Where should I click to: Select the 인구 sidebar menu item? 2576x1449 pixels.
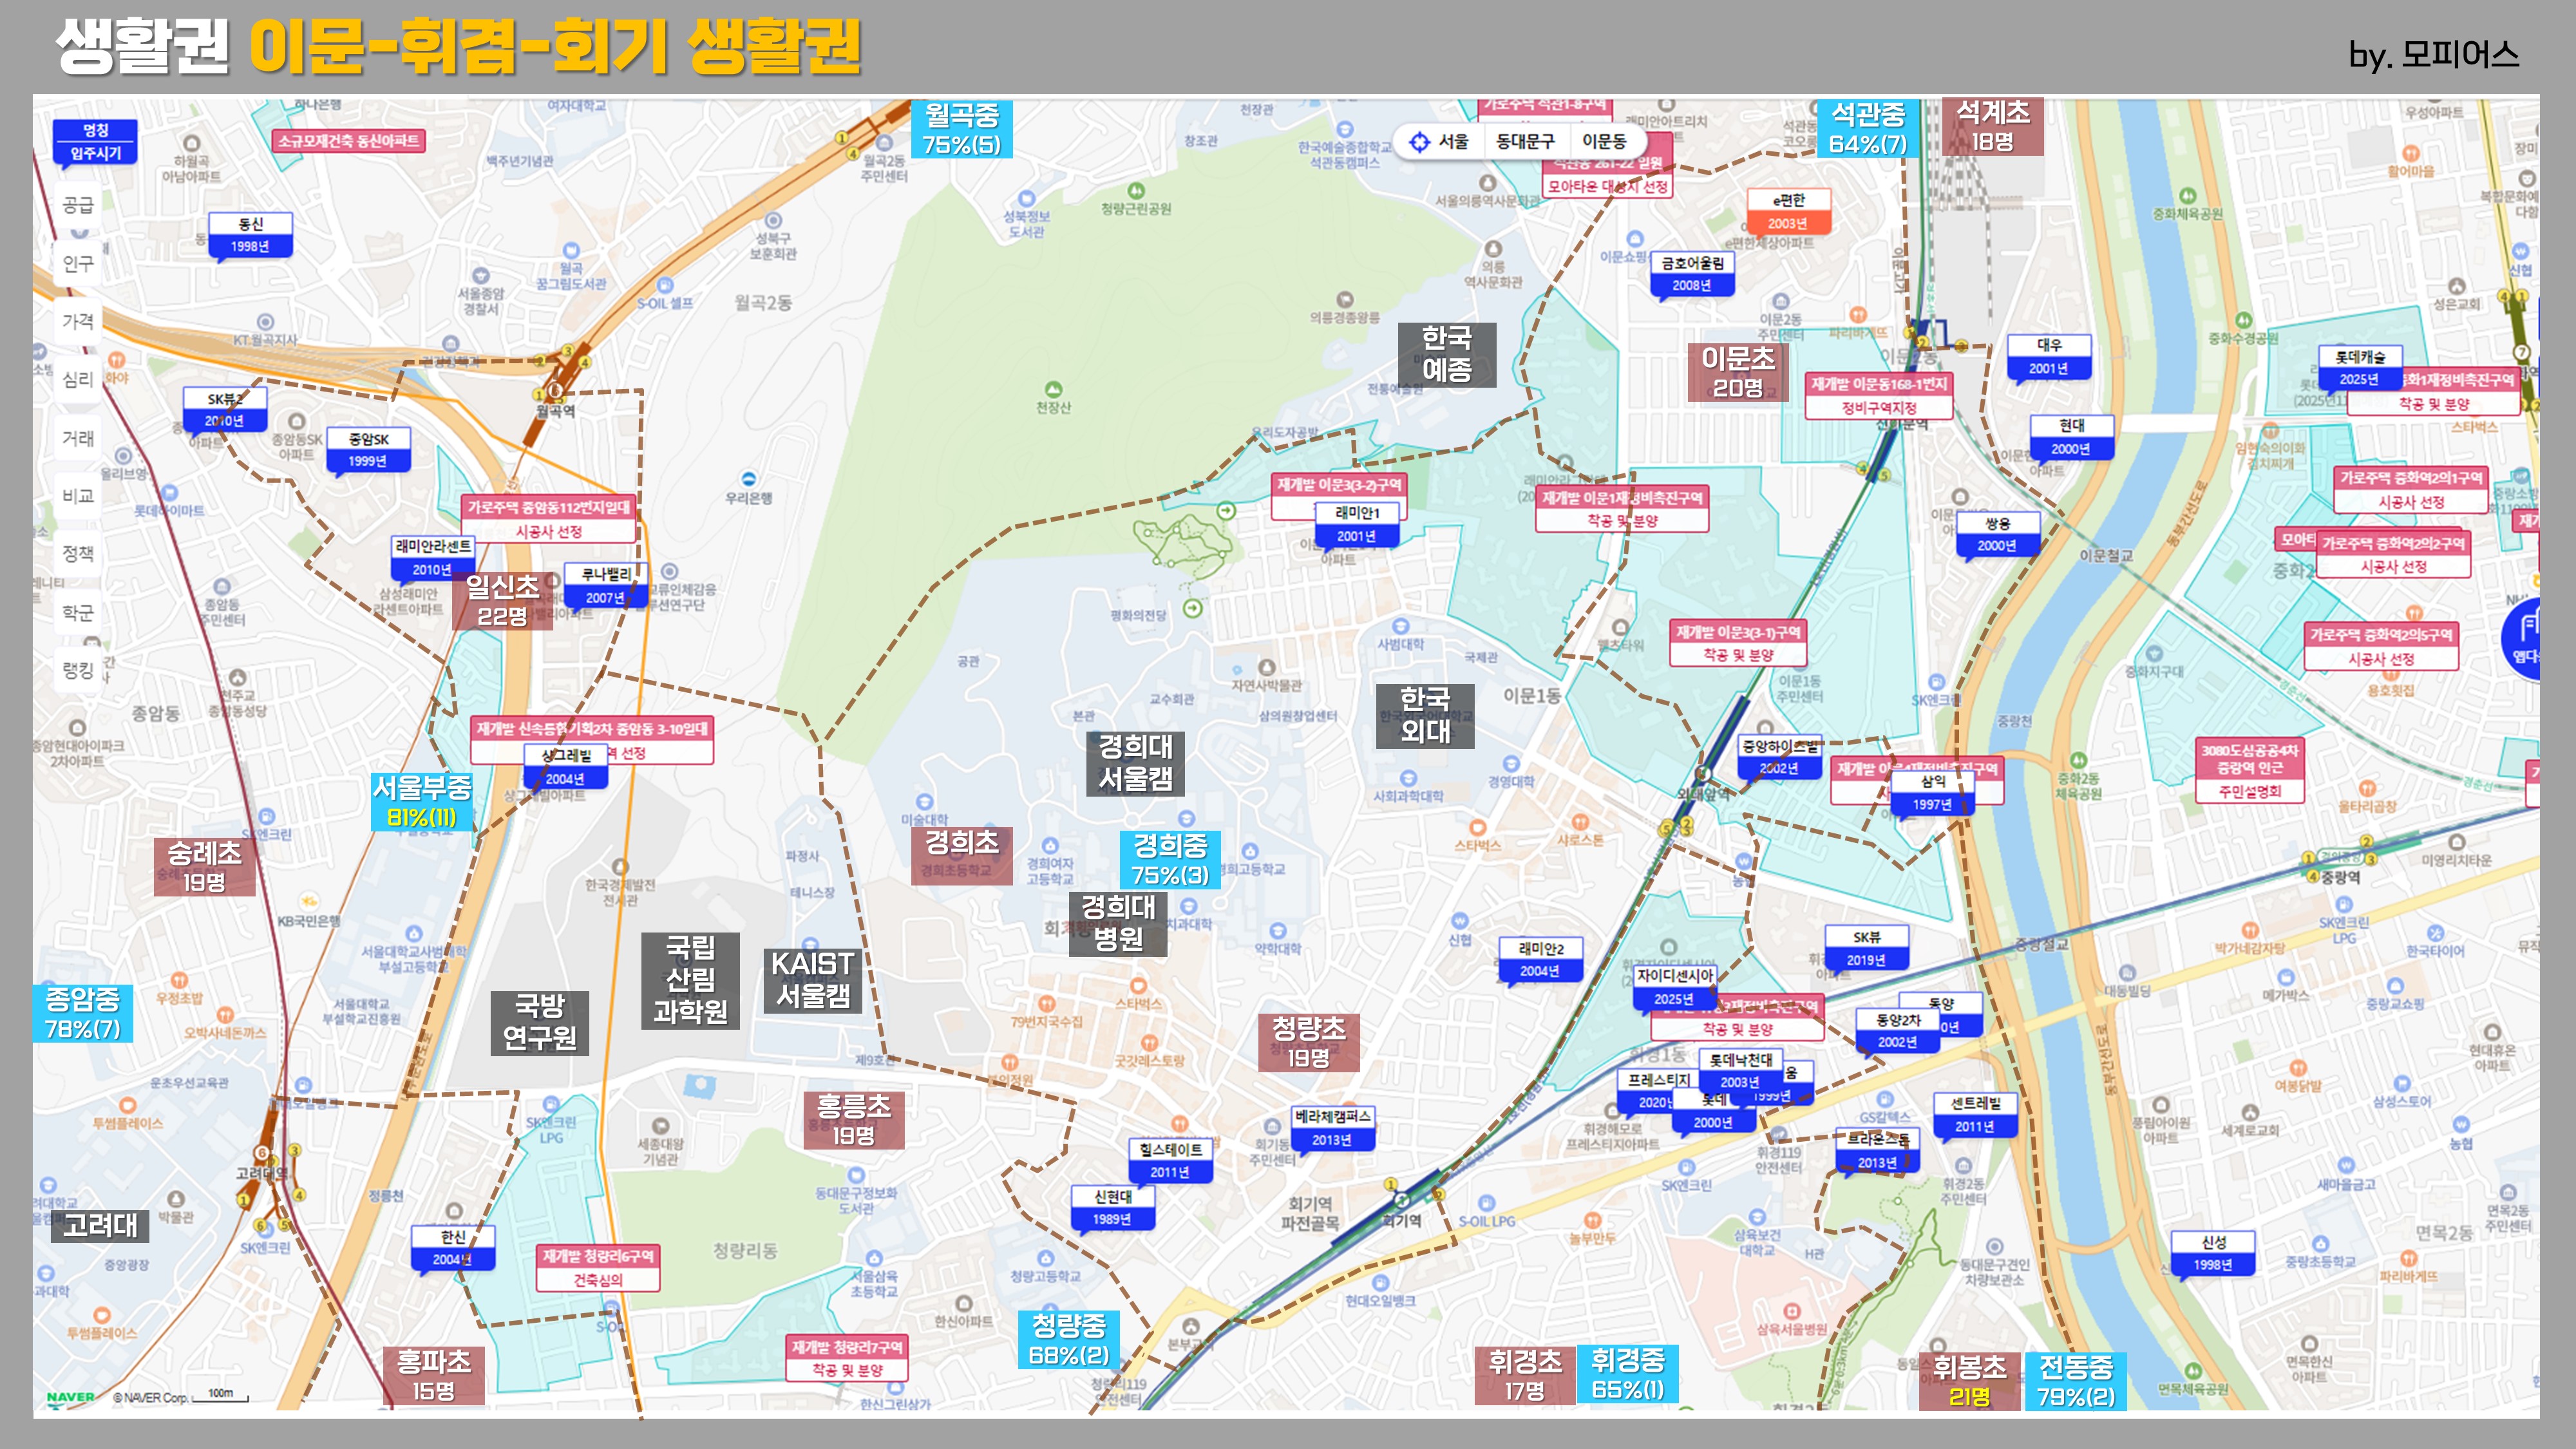pyautogui.click(x=78, y=263)
